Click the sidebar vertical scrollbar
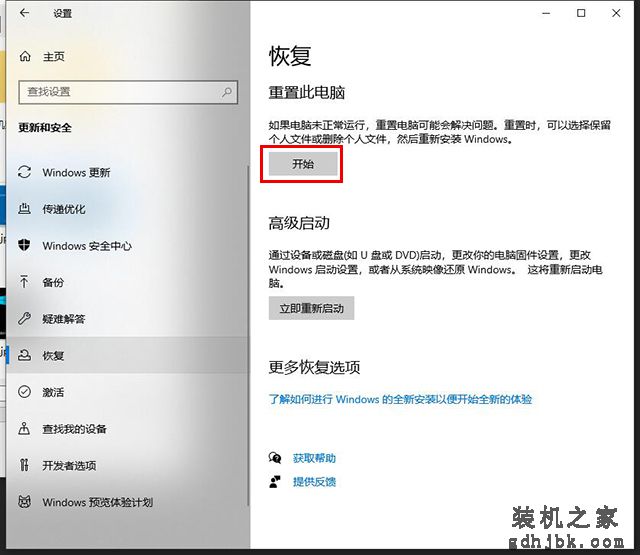This screenshot has width=640, height=555. coord(248,335)
